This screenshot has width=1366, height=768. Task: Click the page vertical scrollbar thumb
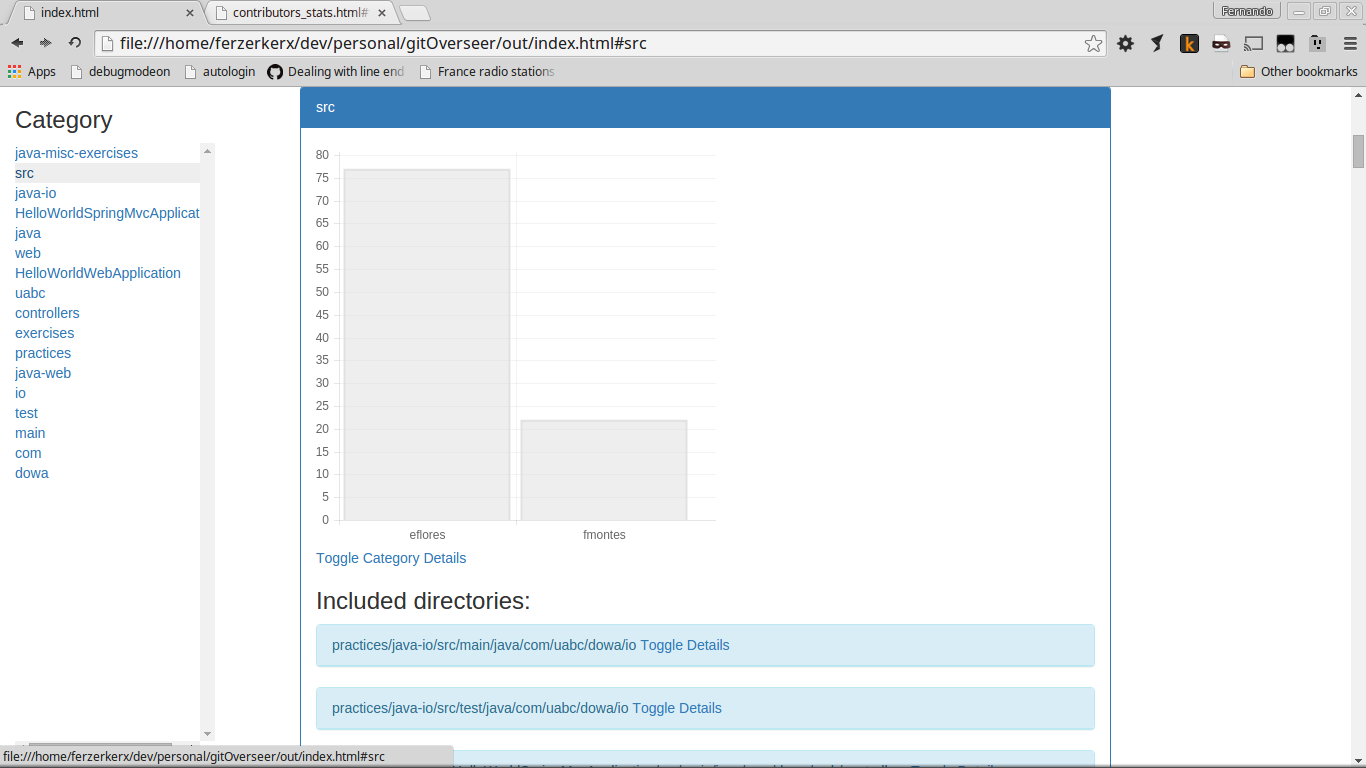pos(1358,151)
